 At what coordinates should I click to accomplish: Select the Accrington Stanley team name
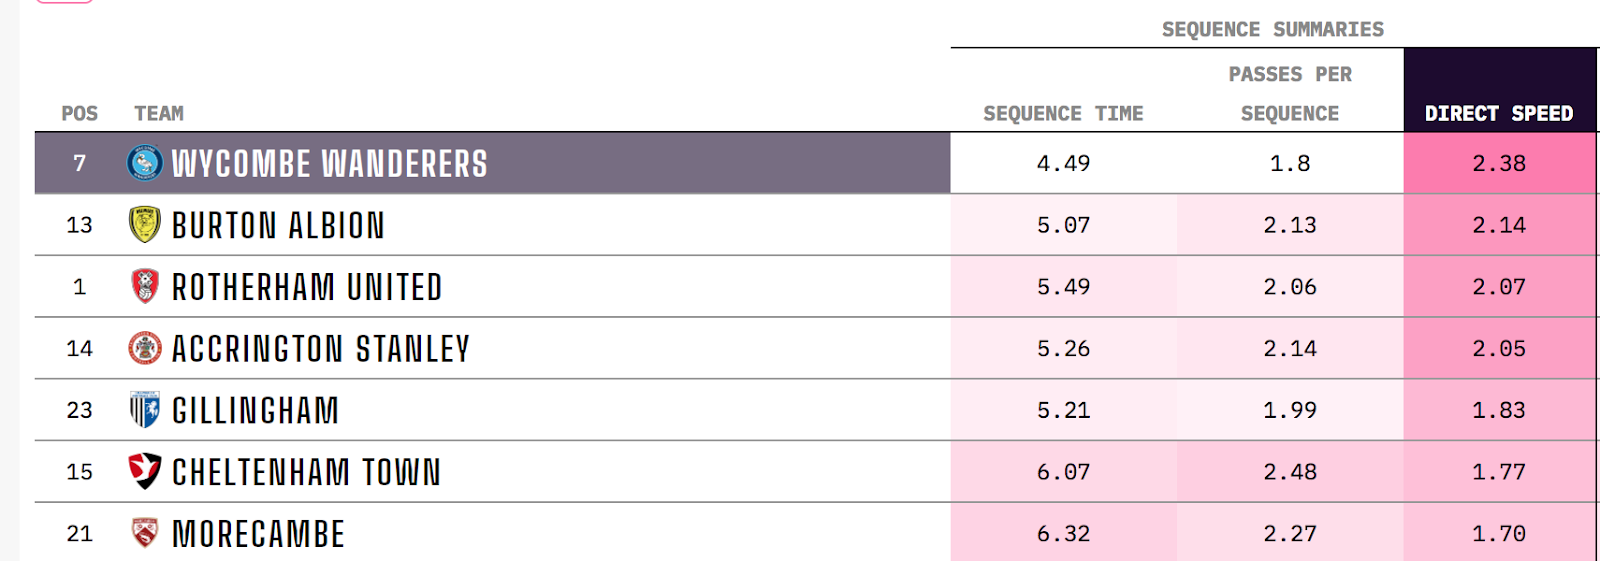321,349
